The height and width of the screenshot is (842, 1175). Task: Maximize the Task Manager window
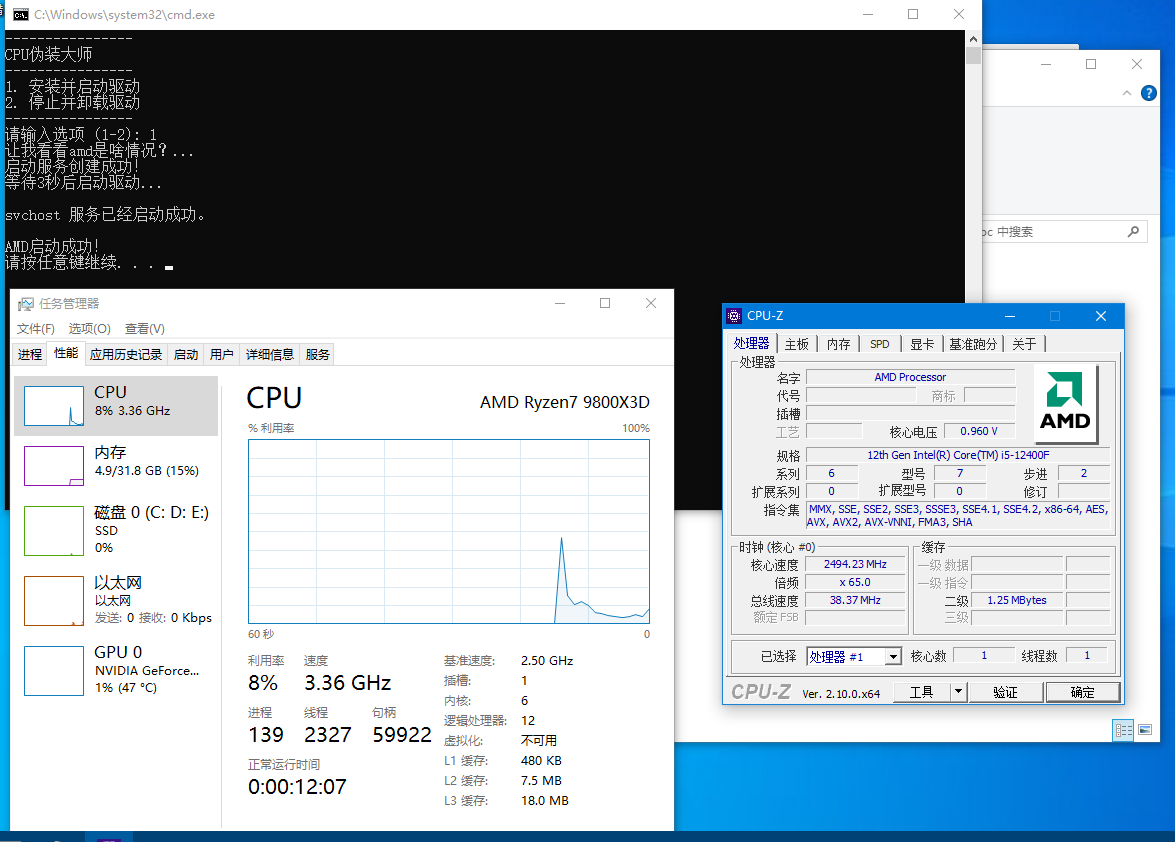(x=605, y=303)
